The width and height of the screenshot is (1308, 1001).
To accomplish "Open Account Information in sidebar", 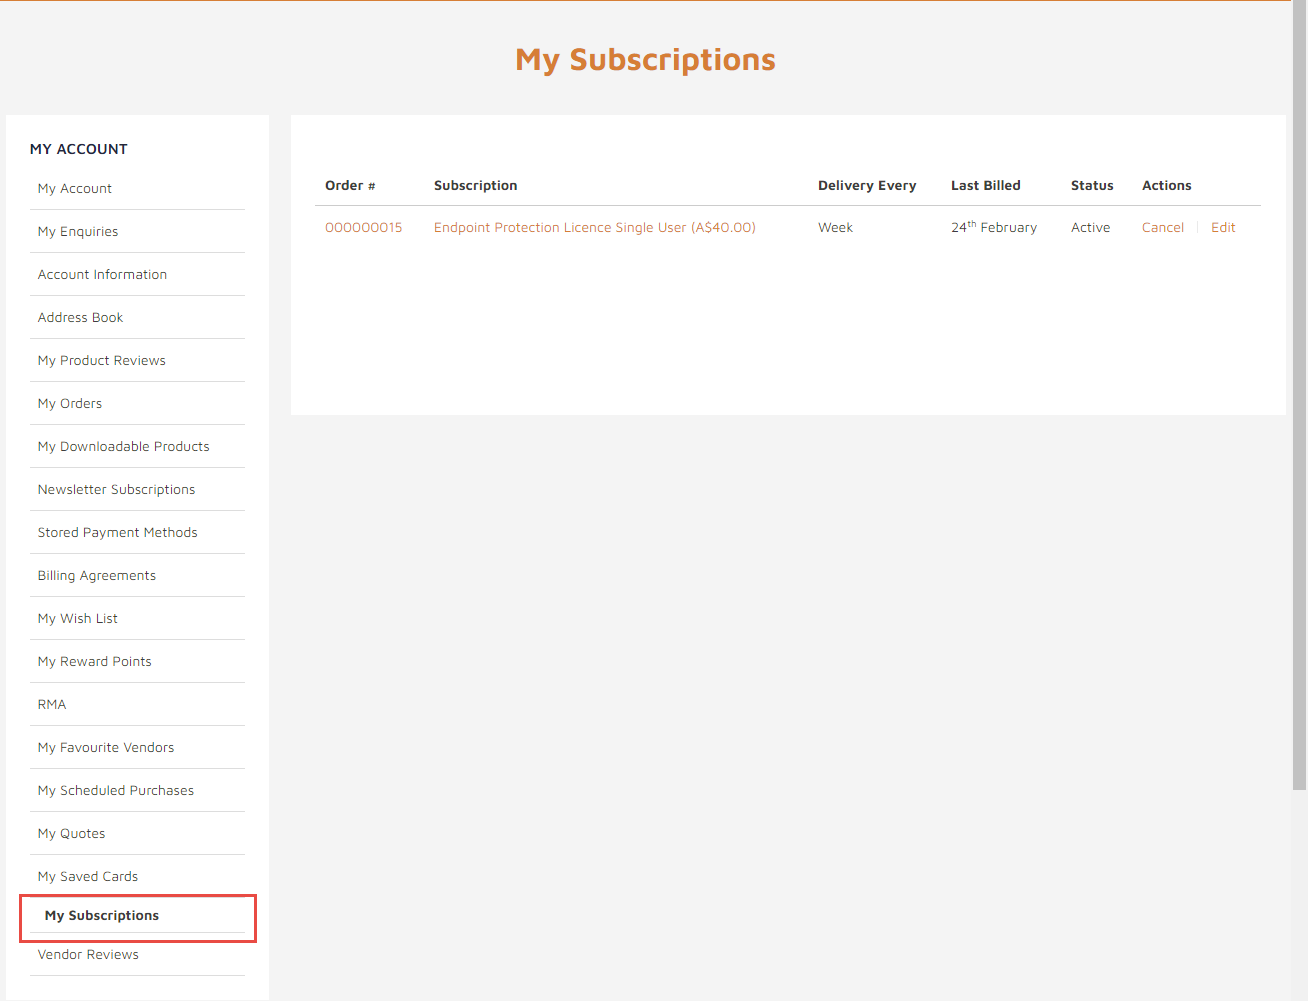I will click(102, 274).
